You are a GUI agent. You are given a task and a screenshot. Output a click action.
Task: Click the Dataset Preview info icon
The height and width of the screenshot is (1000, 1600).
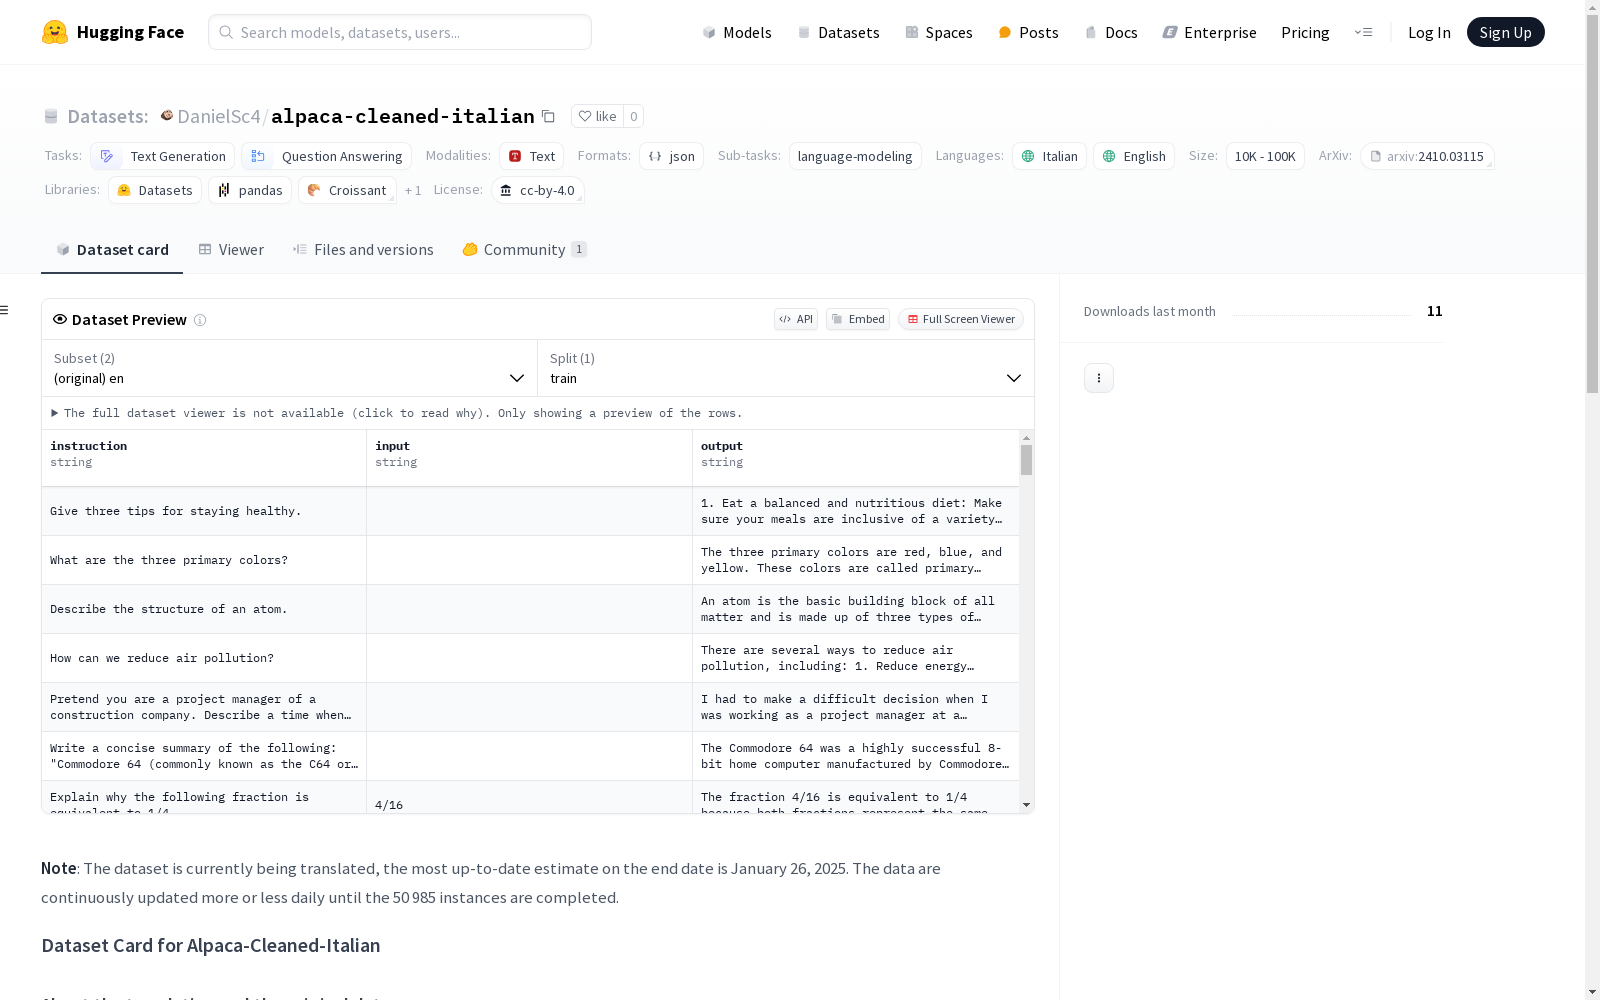tap(200, 320)
